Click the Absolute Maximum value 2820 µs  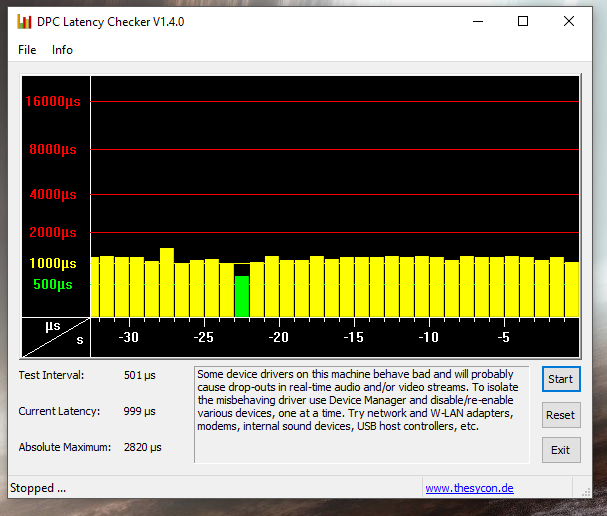142,447
